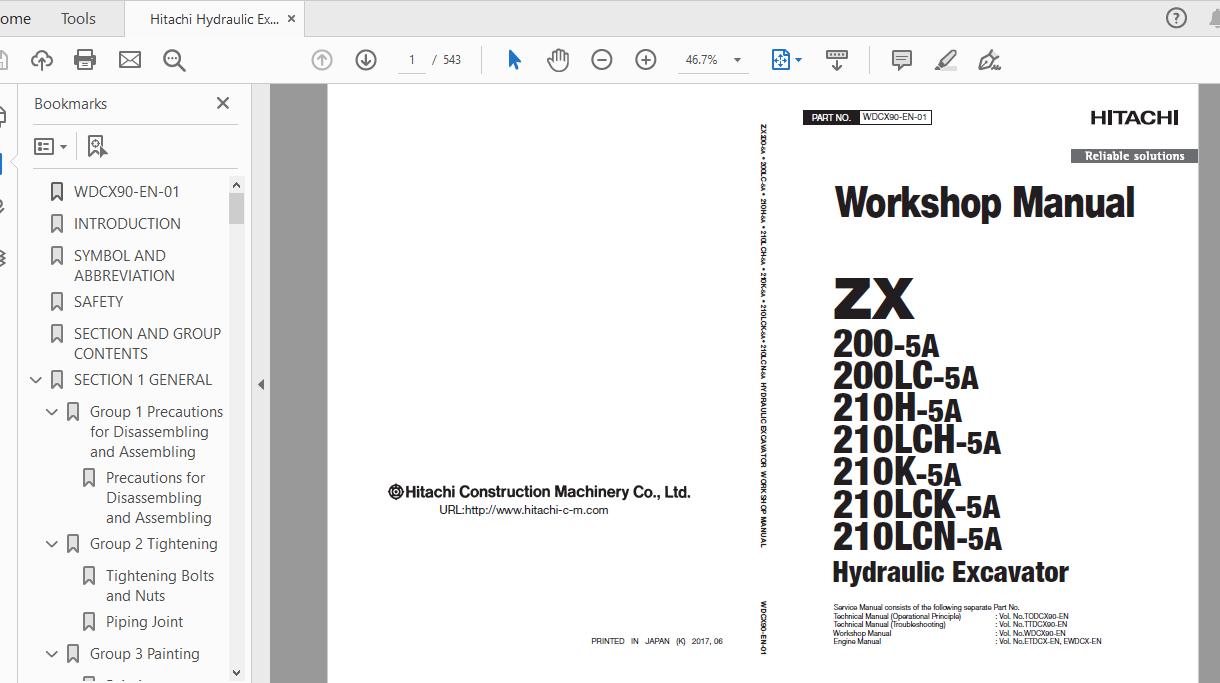Close the Bookmarks panel
Image resolution: width=1220 pixels, height=683 pixels.
click(223, 103)
